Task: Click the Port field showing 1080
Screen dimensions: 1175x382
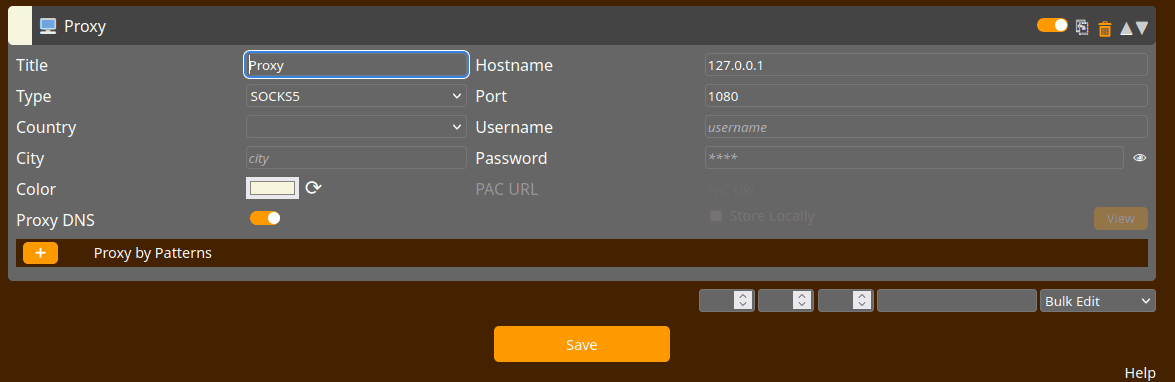Action: coord(926,96)
